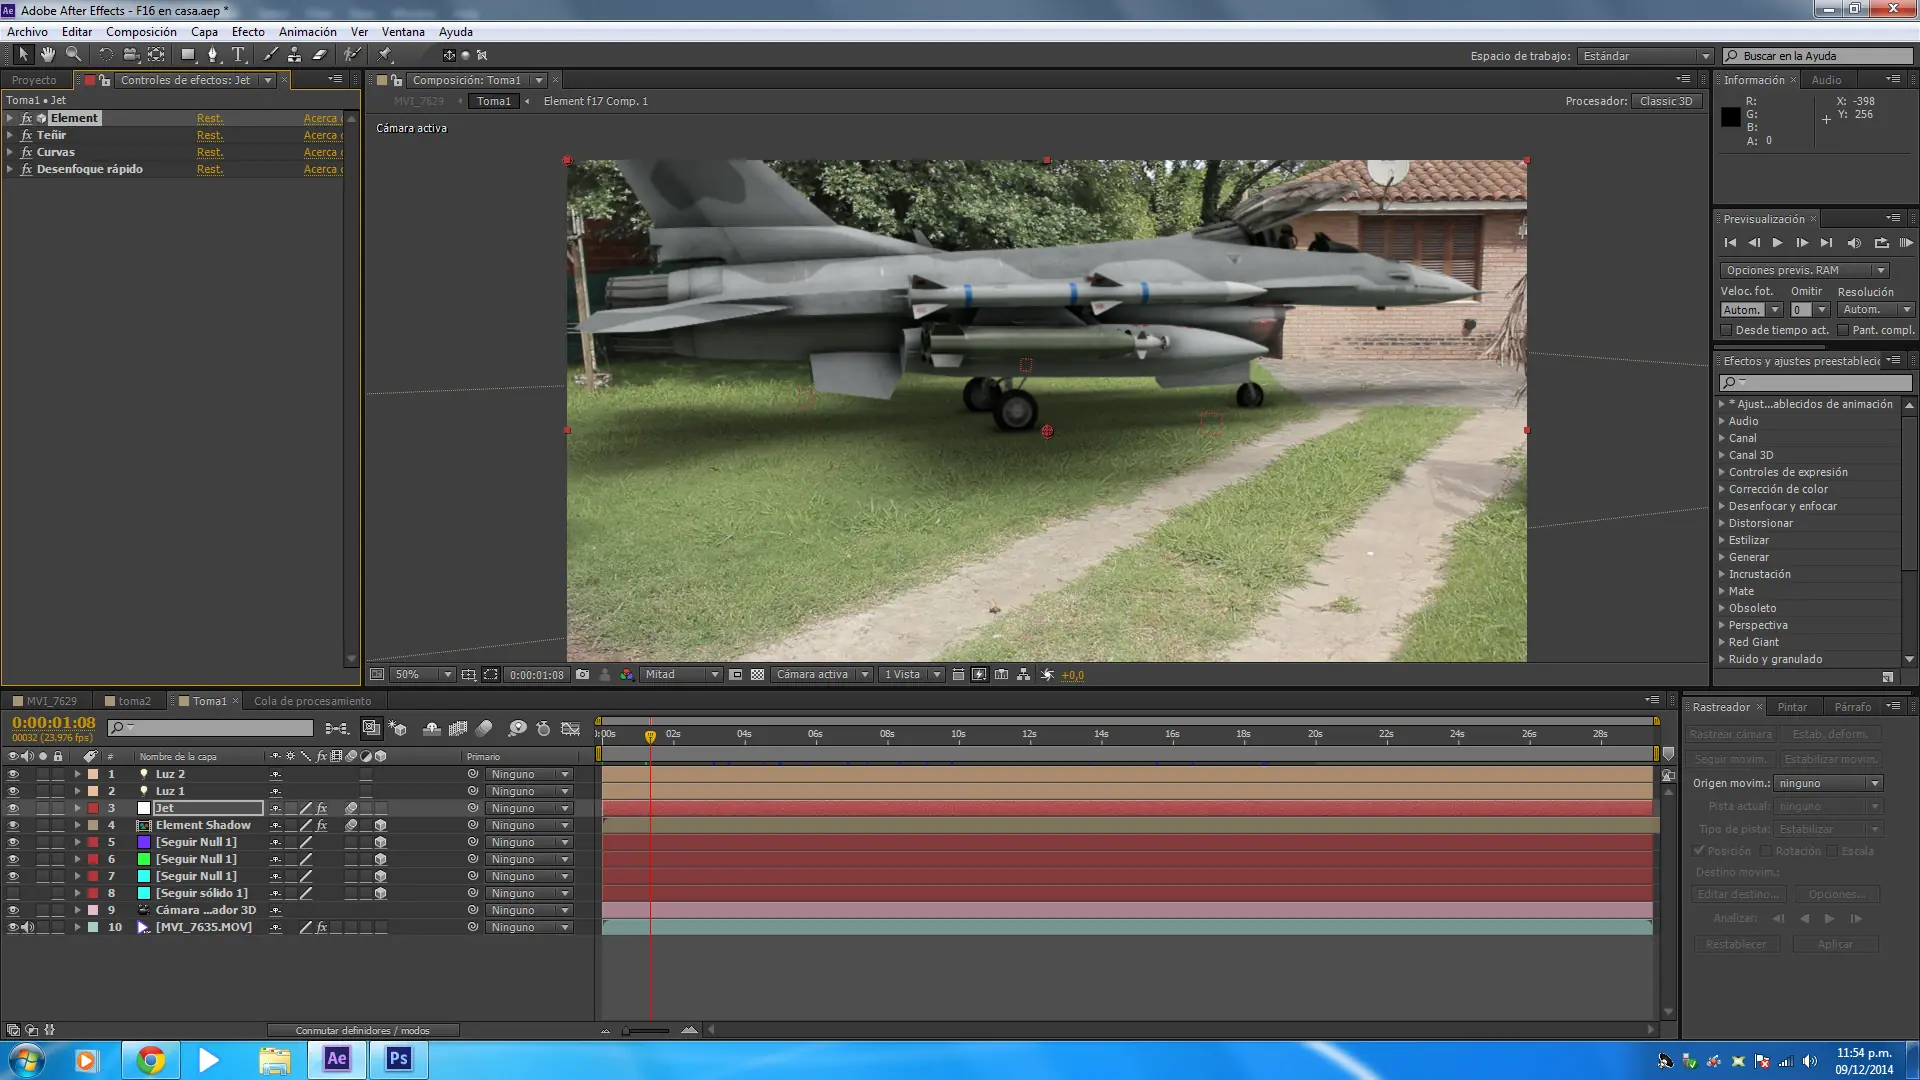The height and width of the screenshot is (1080, 1920).
Task: Switch to the toma2 timeline tab
Action: coord(135,701)
